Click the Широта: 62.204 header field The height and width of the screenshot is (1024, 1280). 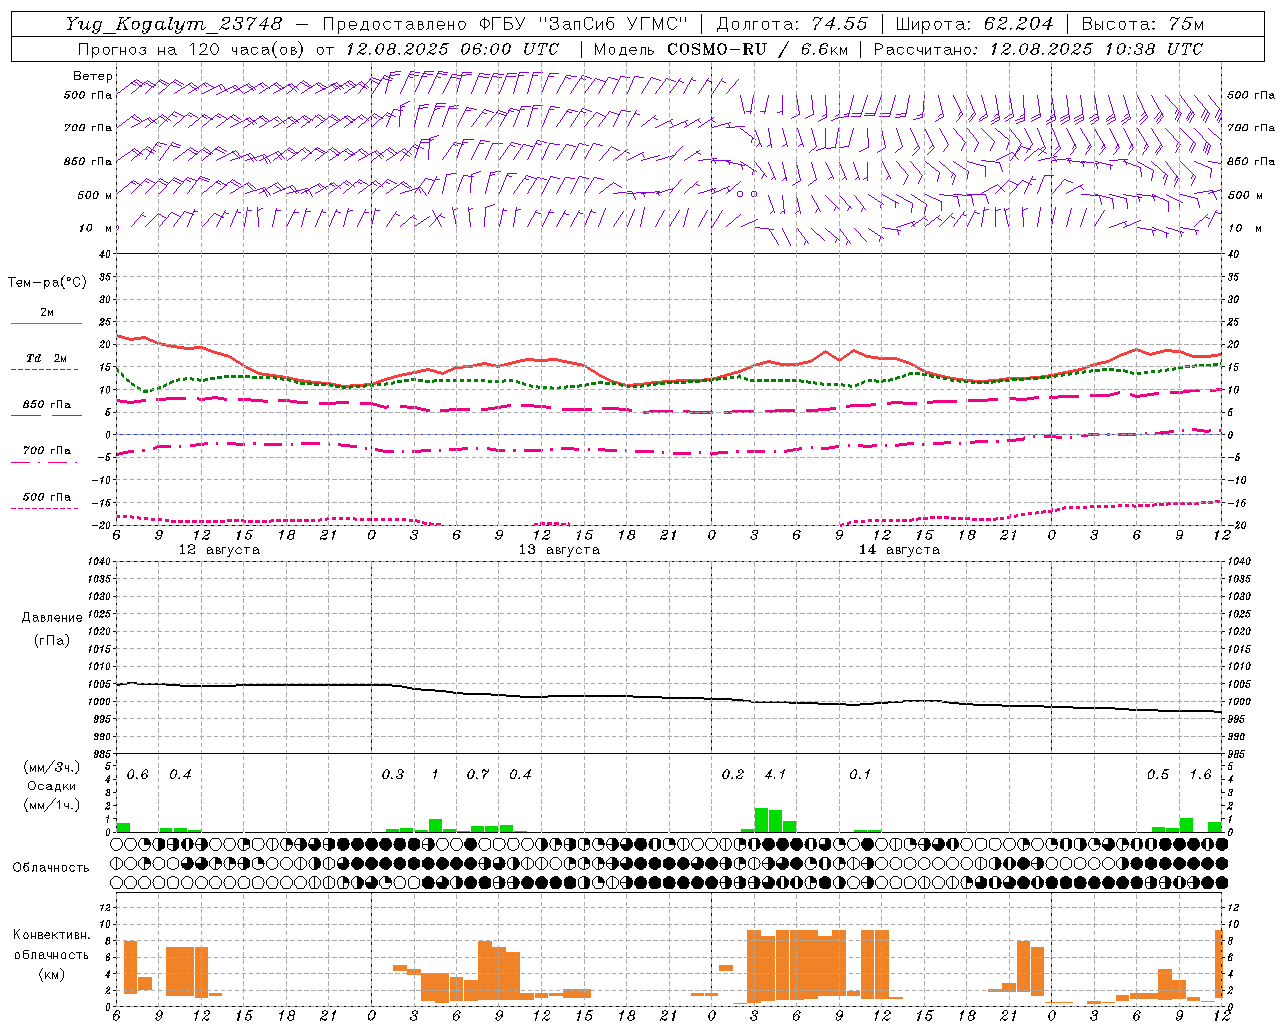tap(974, 24)
